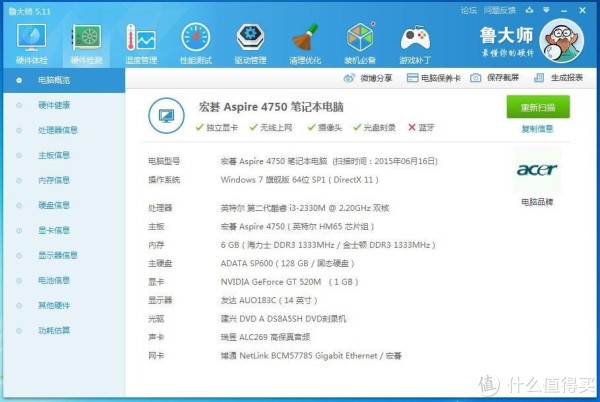Open 清理优化 cleanup broom icon
600x402 pixels.
(x=305, y=44)
